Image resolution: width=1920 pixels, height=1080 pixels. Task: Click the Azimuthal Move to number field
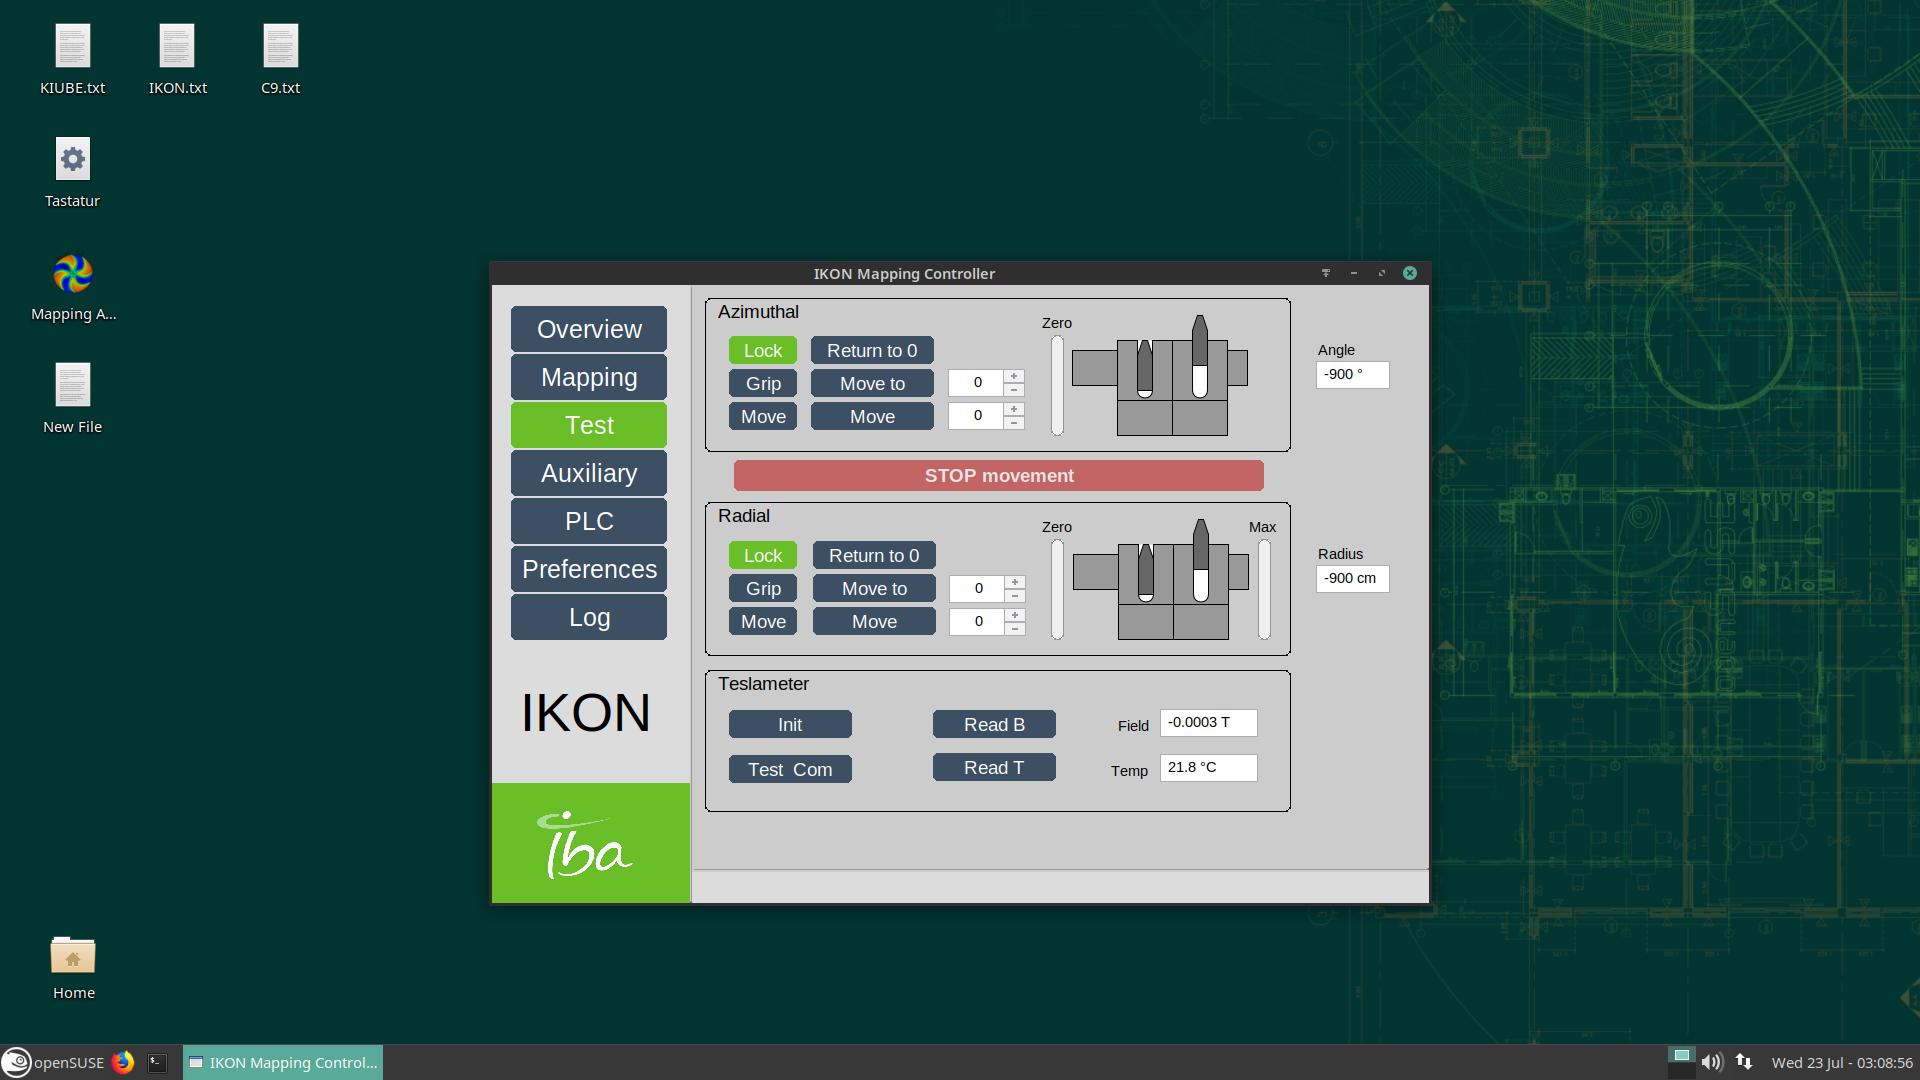(976, 383)
